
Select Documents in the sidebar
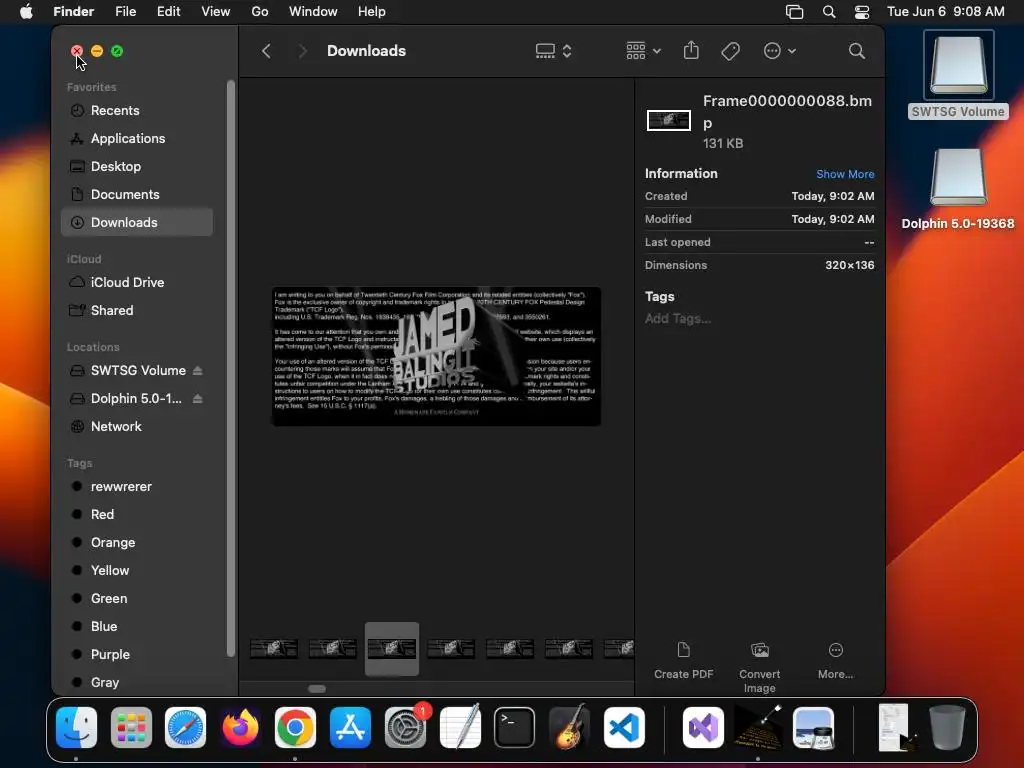(136, 195)
